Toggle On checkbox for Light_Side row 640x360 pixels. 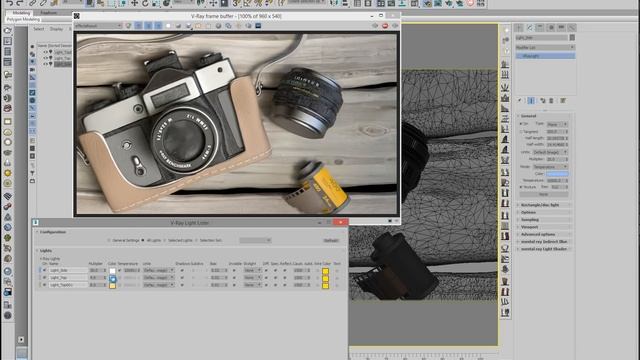click(x=44, y=270)
